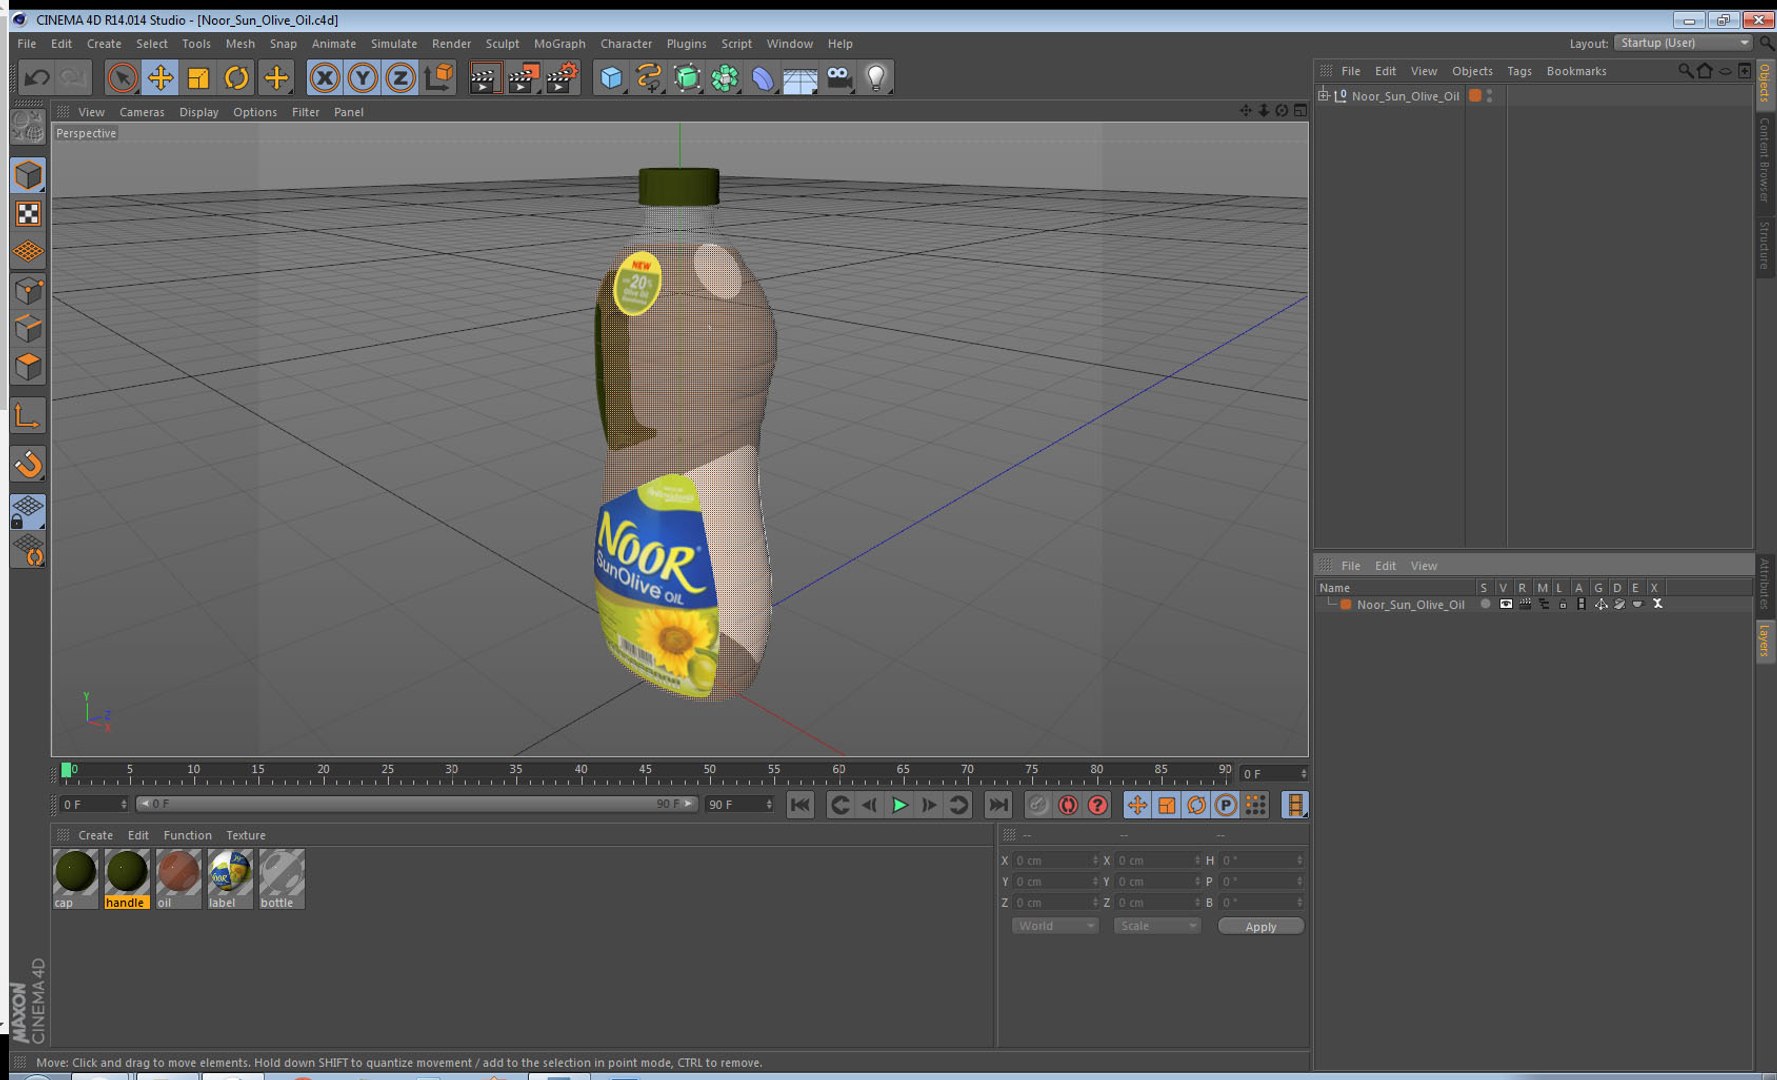The height and width of the screenshot is (1080, 1777).
Task: Play the animation forward
Action: (899, 805)
